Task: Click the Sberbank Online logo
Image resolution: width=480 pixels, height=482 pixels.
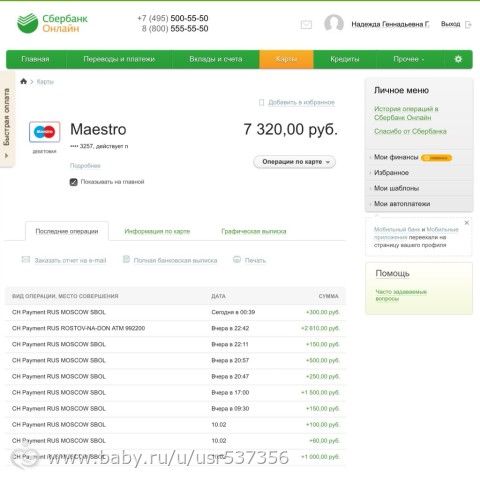Action: click(52, 23)
